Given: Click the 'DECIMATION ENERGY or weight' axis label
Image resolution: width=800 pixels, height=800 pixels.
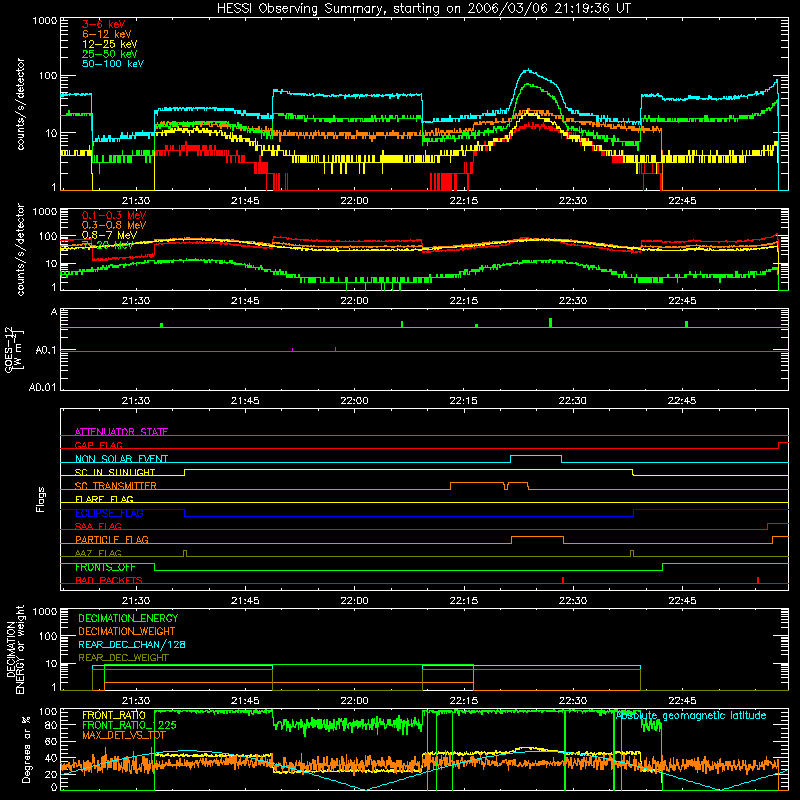Looking at the screenshot, I should point(15,649).
